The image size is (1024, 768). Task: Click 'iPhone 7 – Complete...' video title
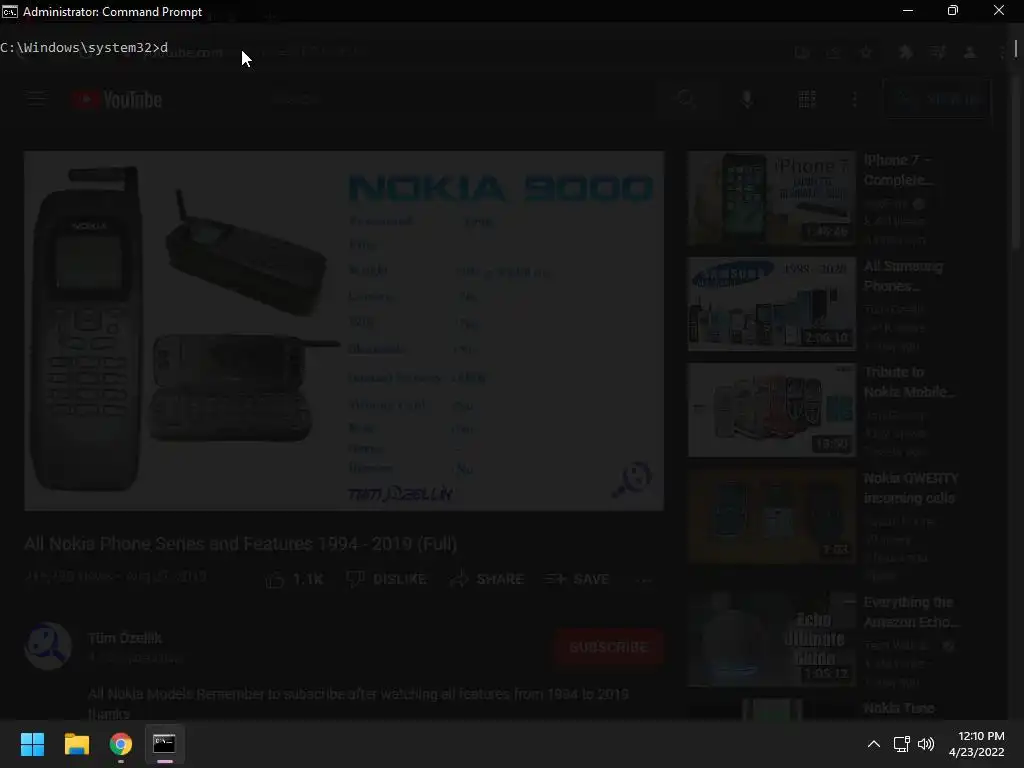[x=899, y=170]
